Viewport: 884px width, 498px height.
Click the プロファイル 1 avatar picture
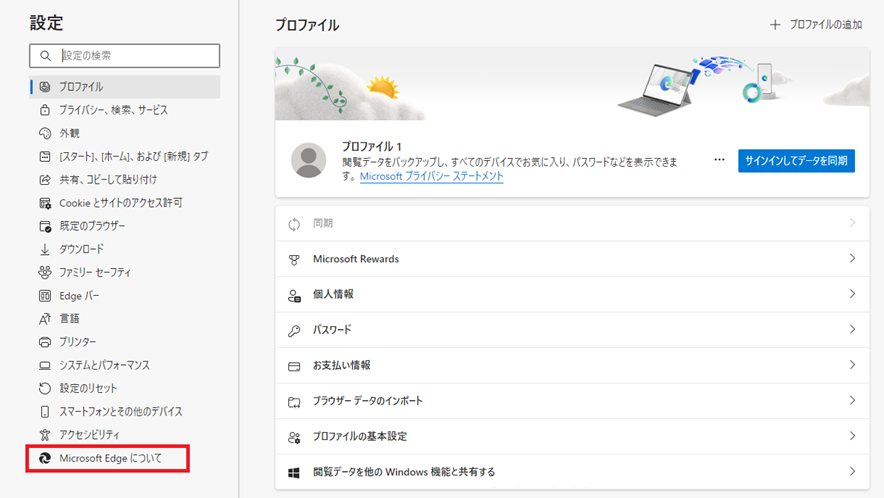[x=308, y=161]
